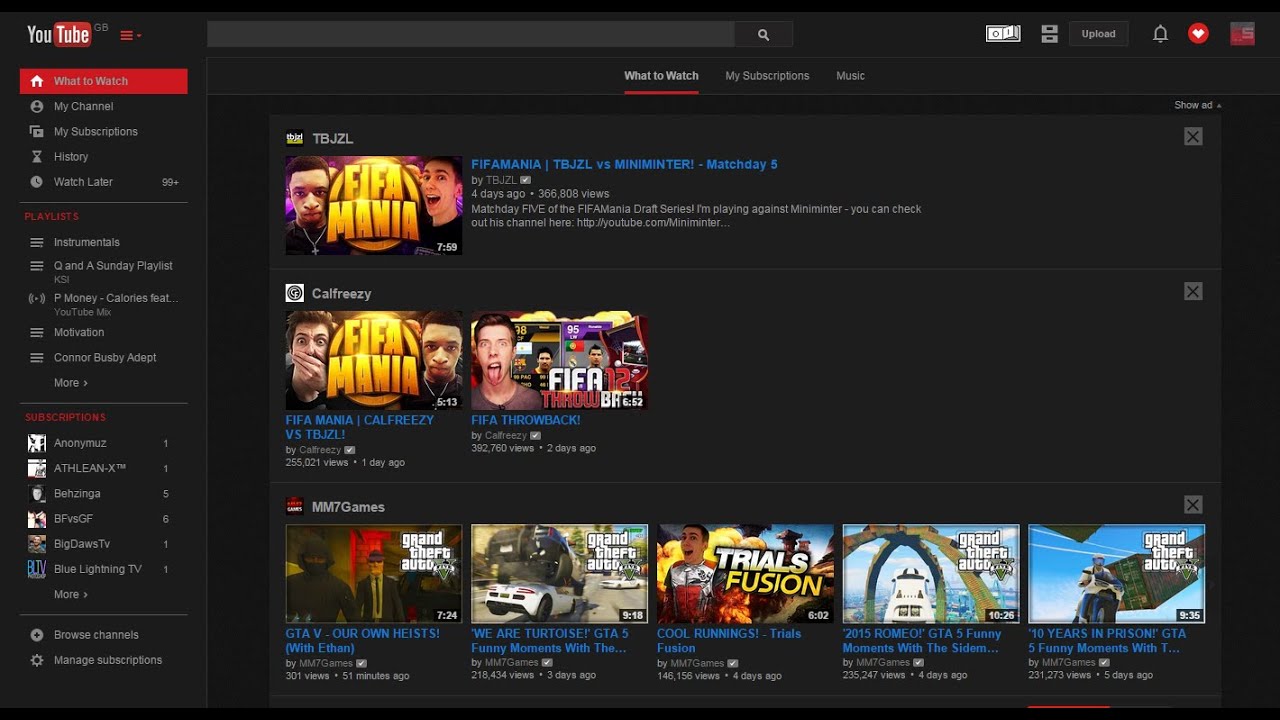Focus the YouTube search box
Image resolution: width=1280 pixels, height=720 pixels.
click(x=470, y=34)
